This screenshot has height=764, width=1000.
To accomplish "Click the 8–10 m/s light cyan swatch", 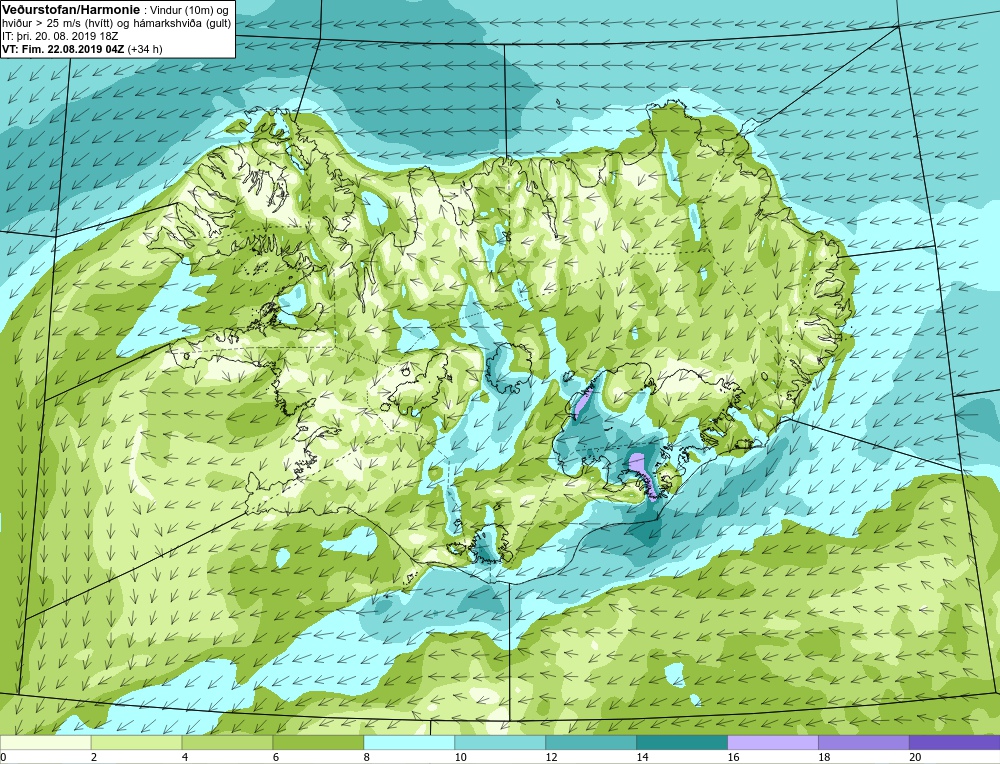I will coord(409,742).
